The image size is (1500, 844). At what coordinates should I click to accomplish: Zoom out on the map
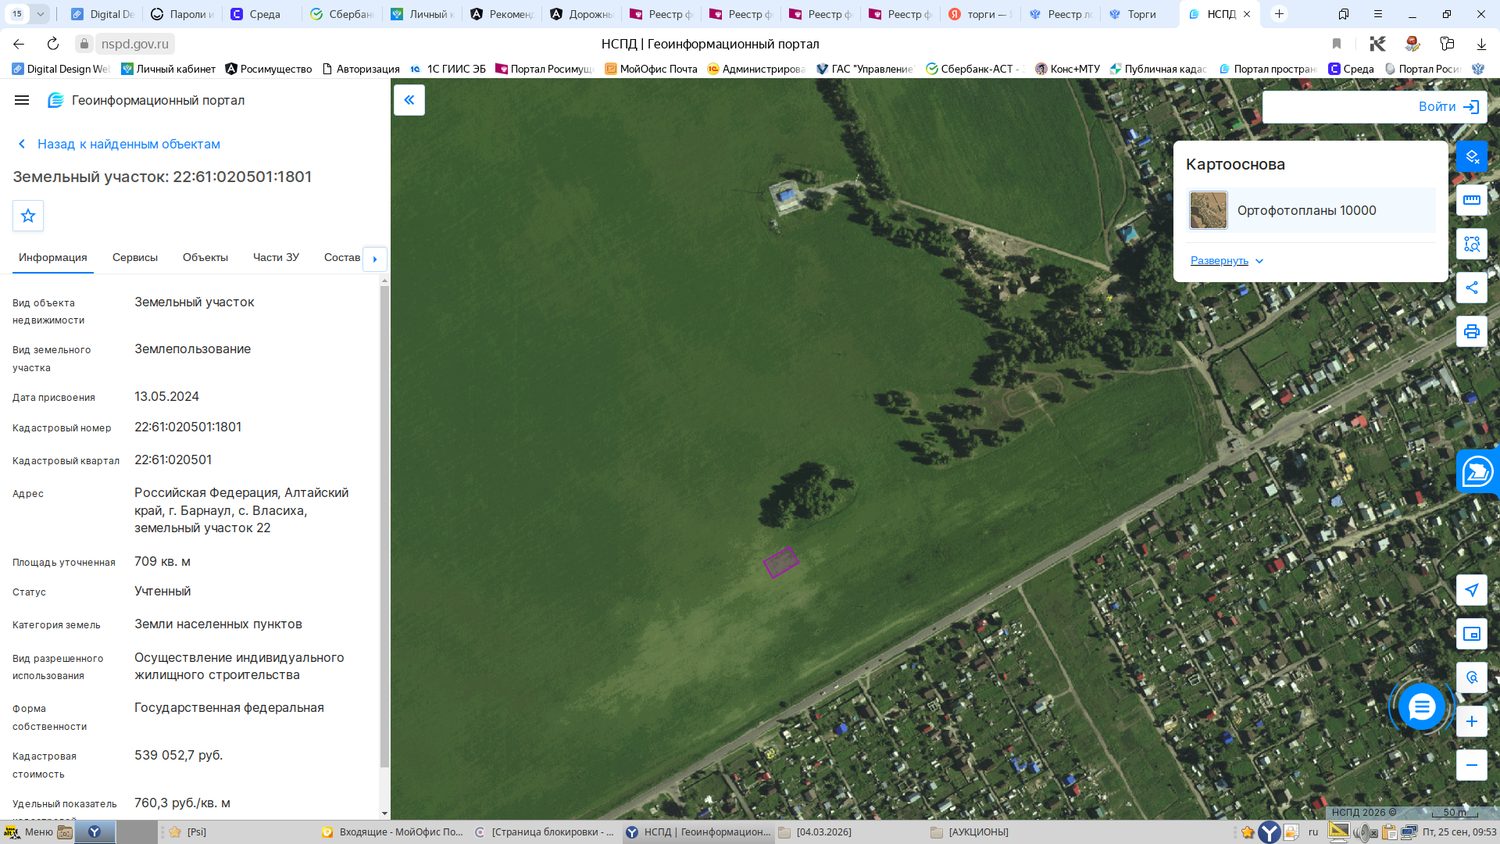coord(1472,765)
